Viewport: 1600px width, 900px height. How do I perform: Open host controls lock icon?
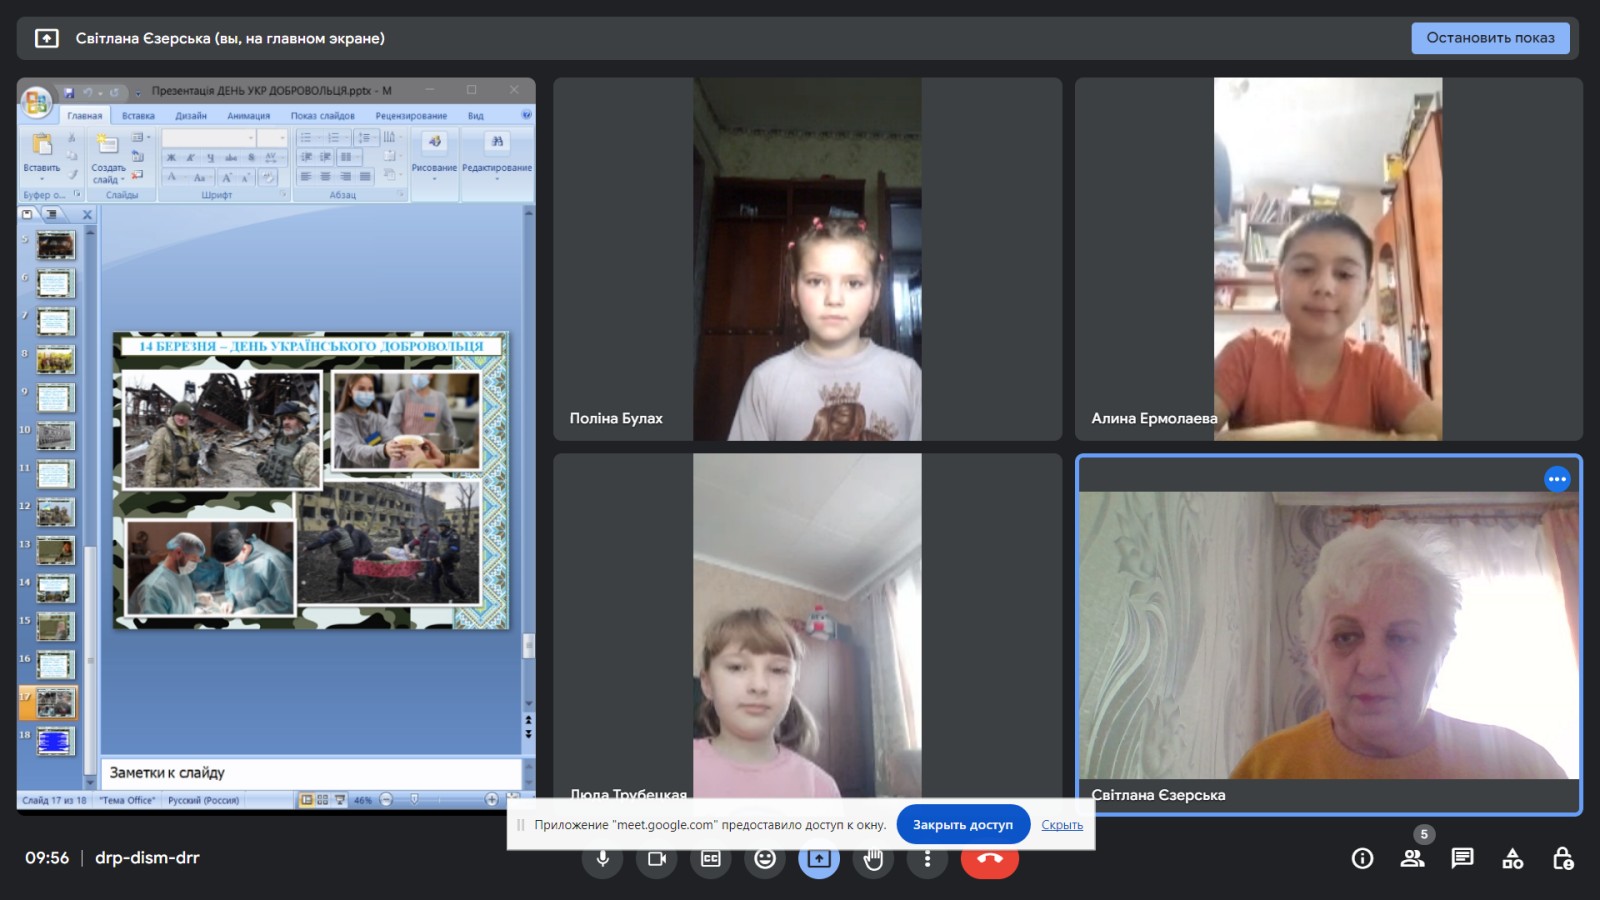1562,858
